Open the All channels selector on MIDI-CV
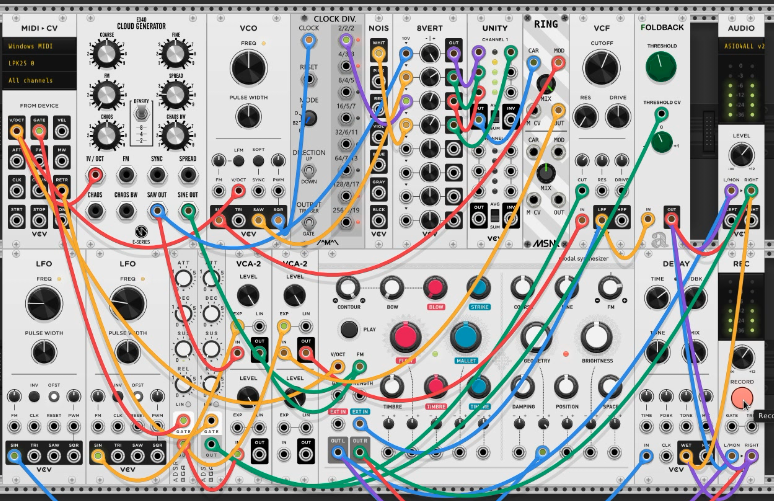 pos(39,80)
